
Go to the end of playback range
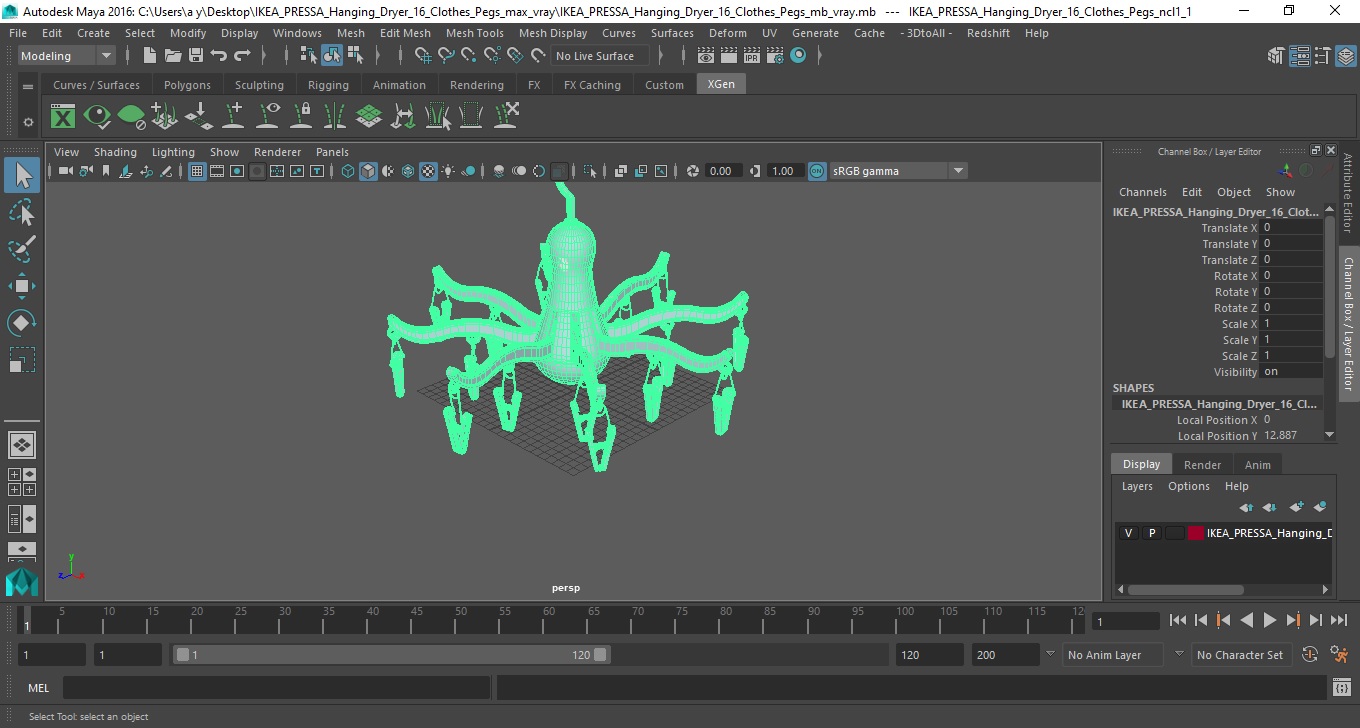click(1338, 620)
